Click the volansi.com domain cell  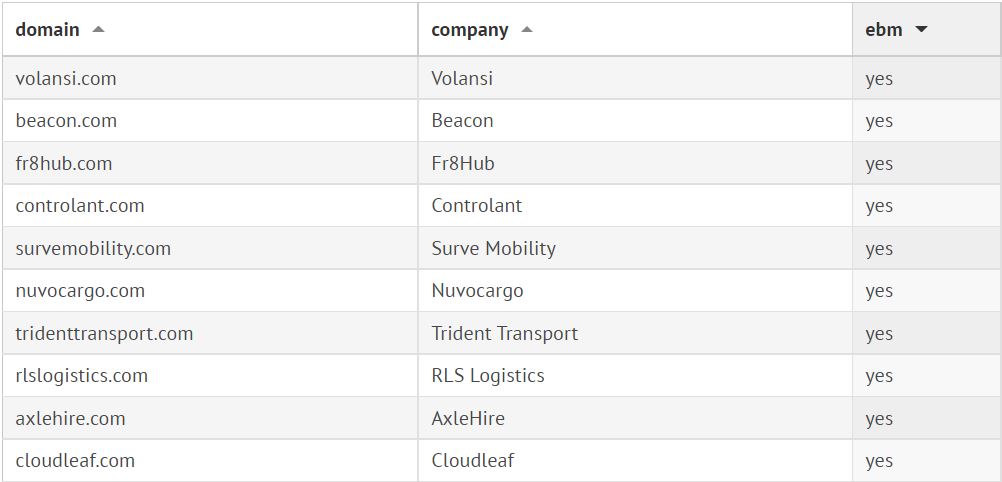[x=66, y=78]
